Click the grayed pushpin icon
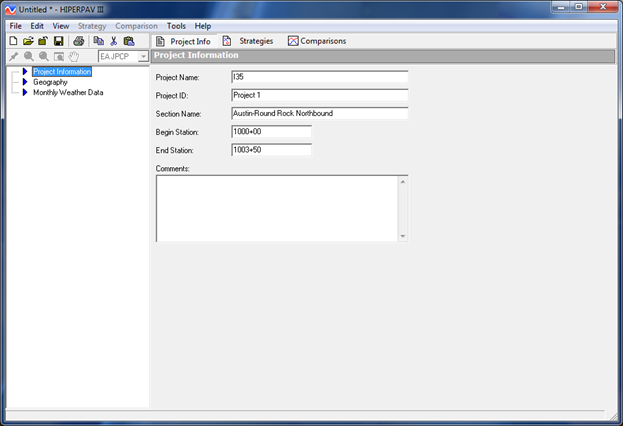623x426 pixels. [x=14, y=56]
